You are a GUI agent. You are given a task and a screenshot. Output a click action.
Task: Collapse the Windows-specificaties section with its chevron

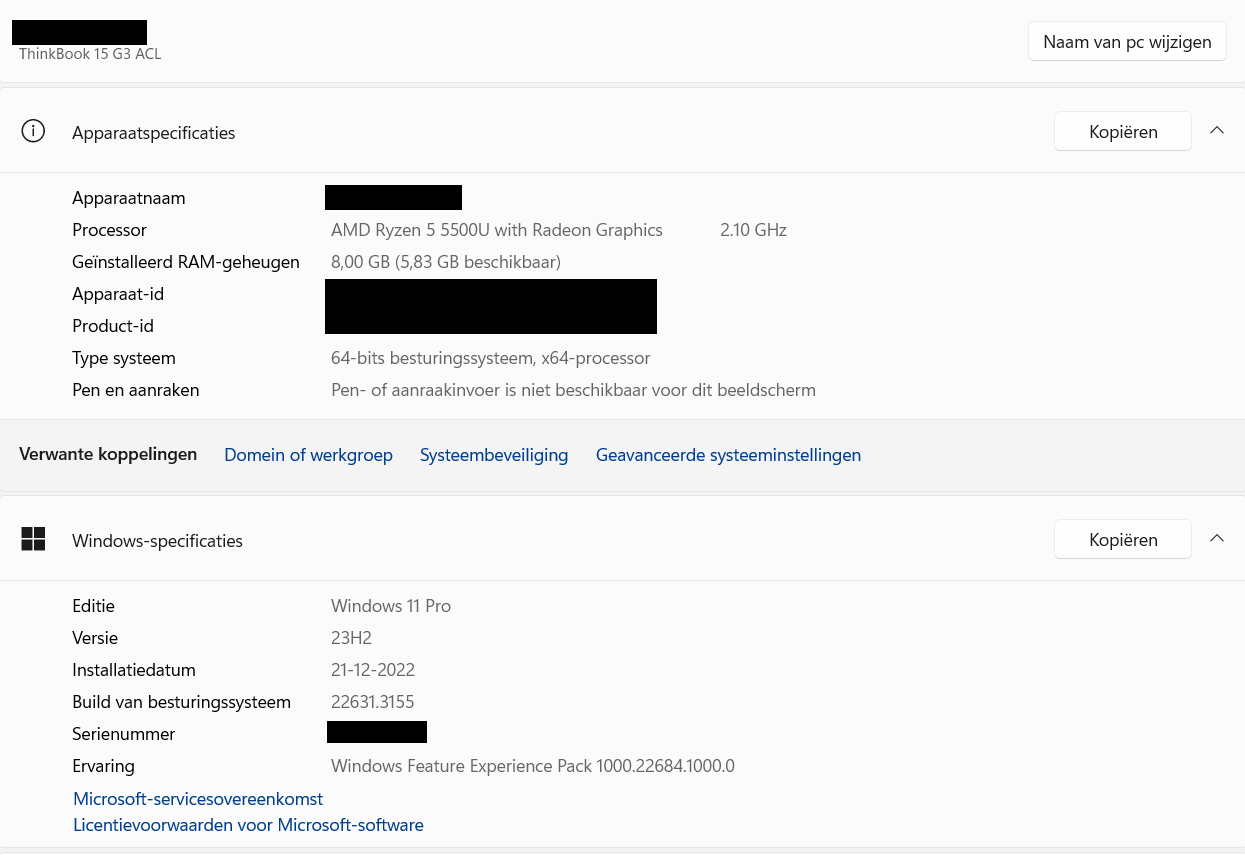1217,538
